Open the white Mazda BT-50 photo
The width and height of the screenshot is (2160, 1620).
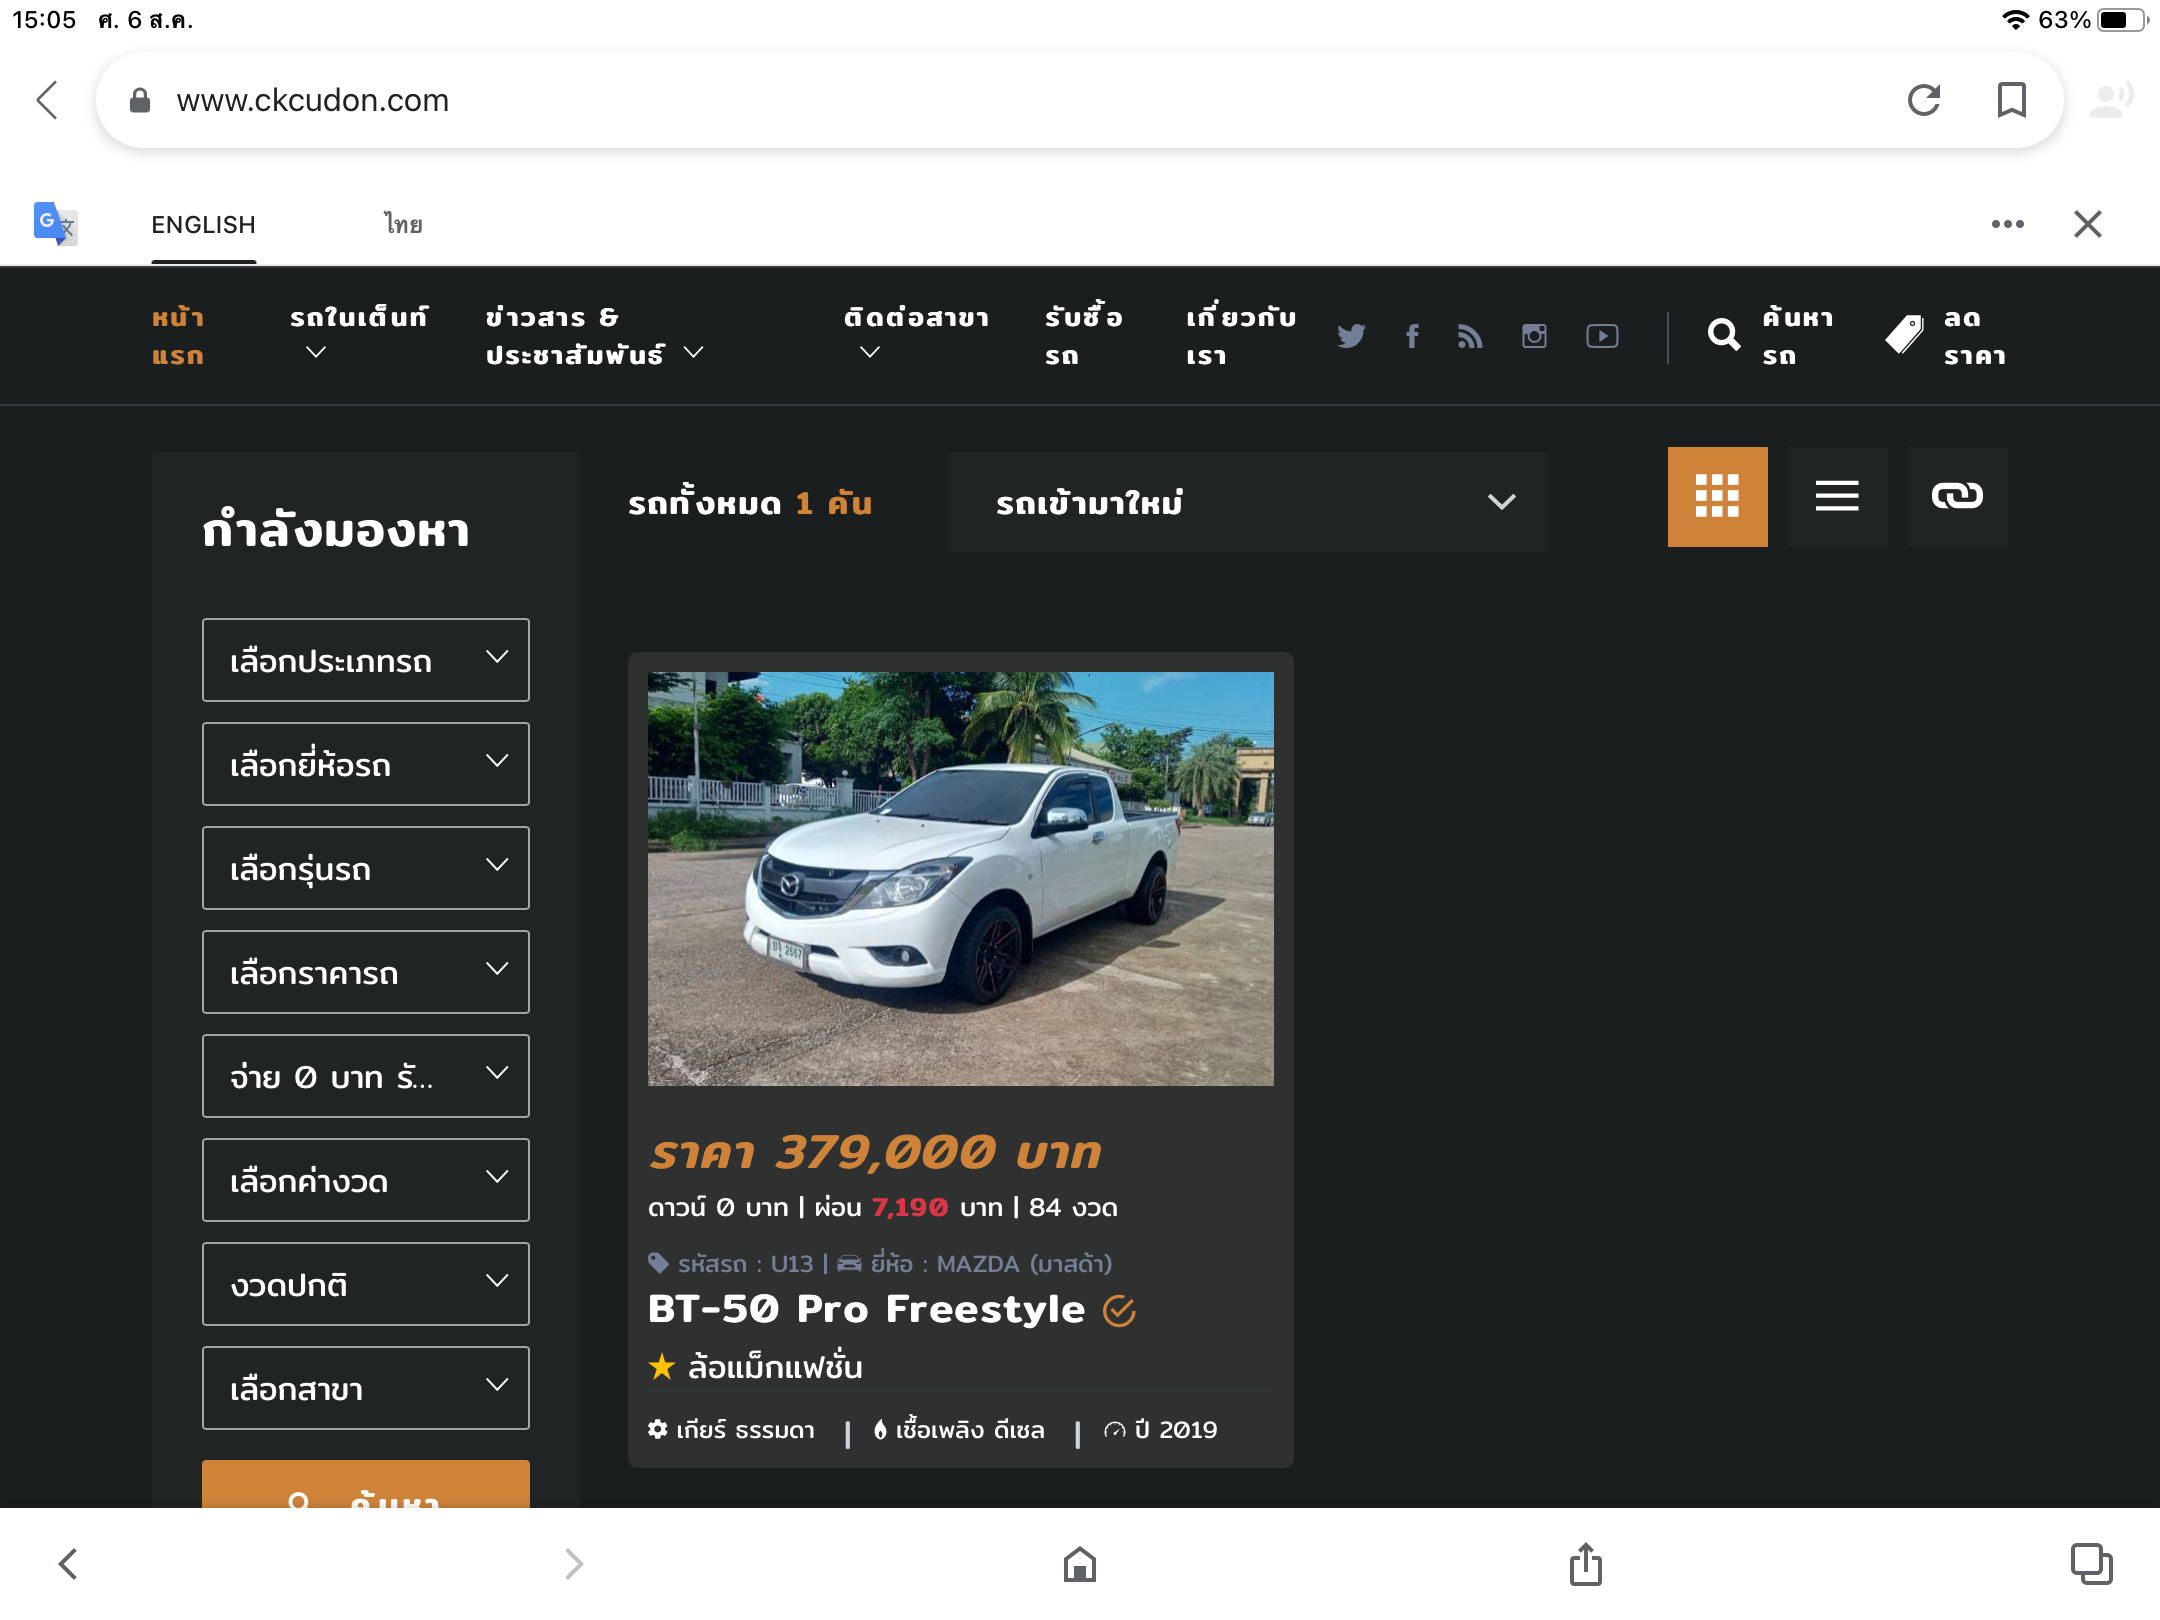tap(960, 878)
